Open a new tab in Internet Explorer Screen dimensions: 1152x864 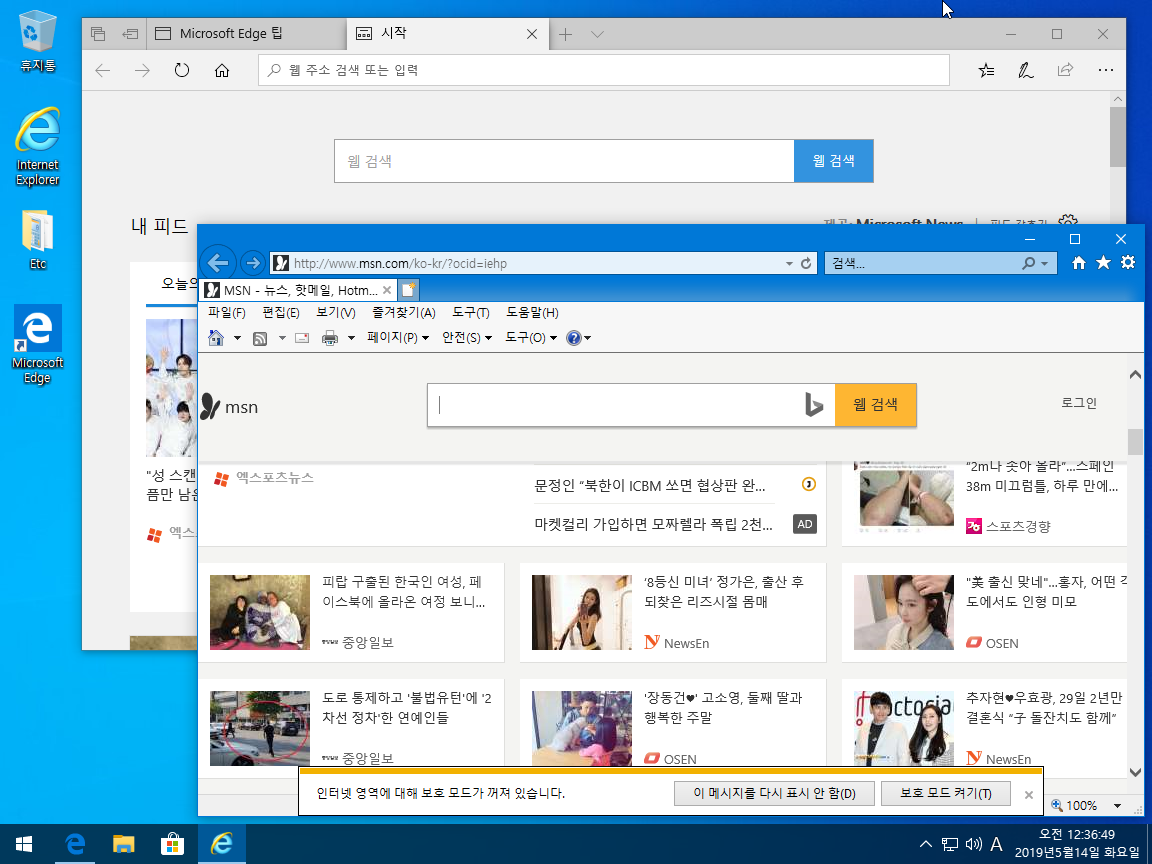coord(408,289)
